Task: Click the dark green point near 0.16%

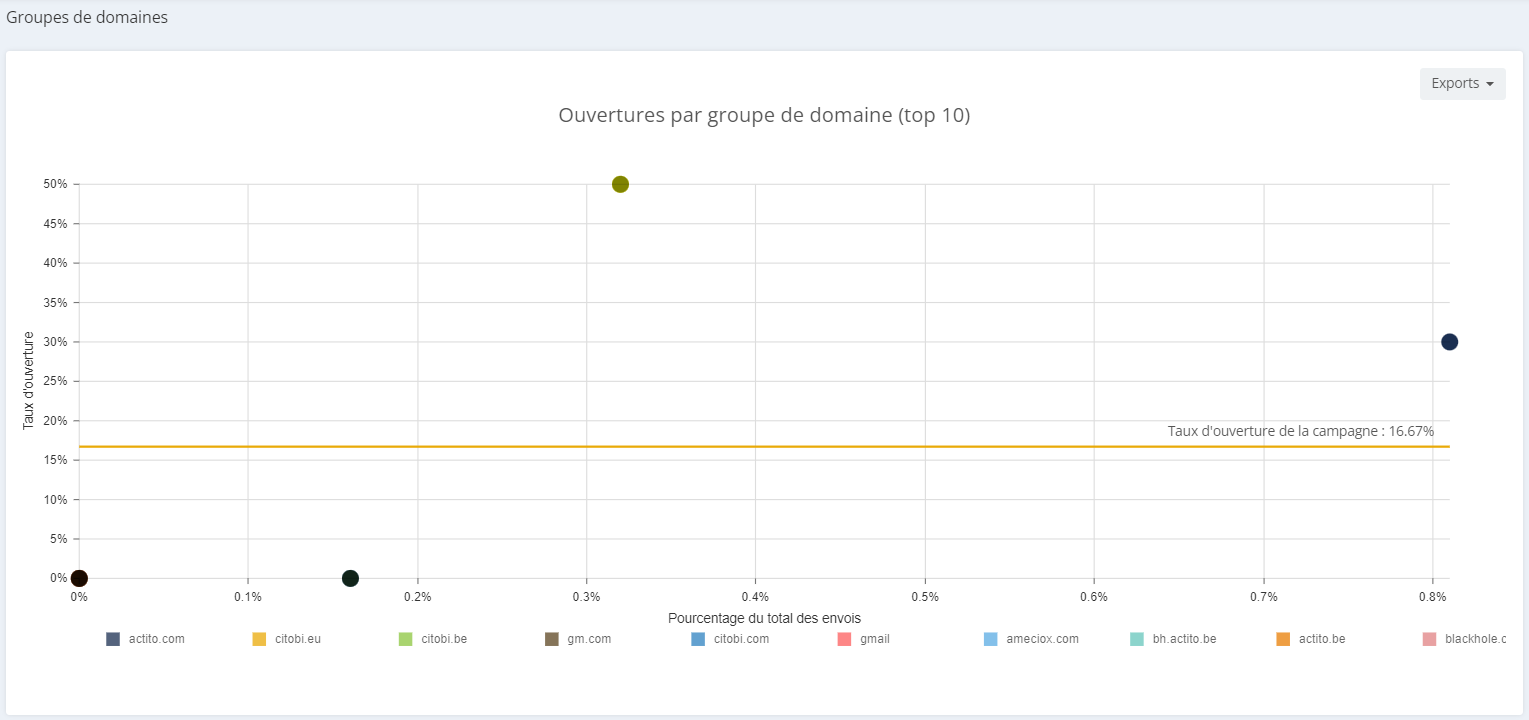Action: point(350,578)
